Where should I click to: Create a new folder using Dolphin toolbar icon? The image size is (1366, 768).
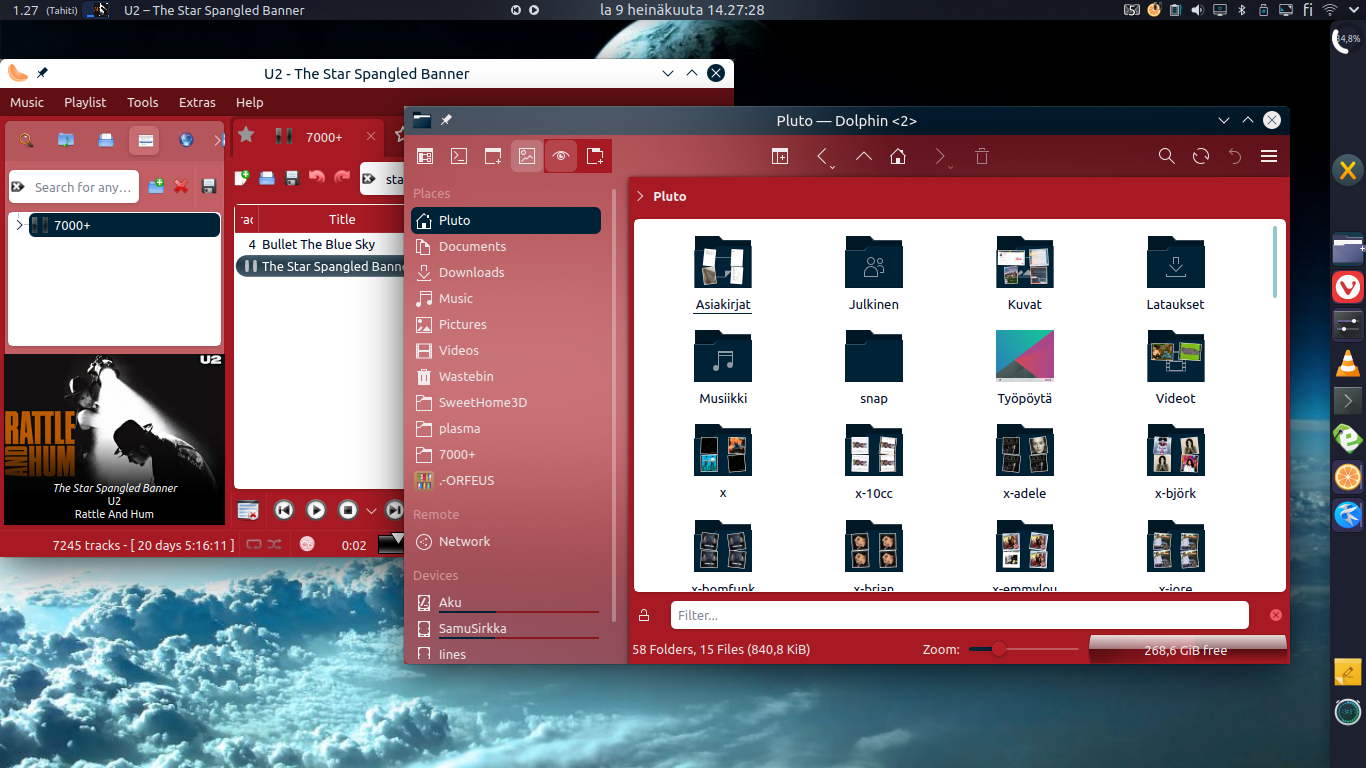pos(595,156)
